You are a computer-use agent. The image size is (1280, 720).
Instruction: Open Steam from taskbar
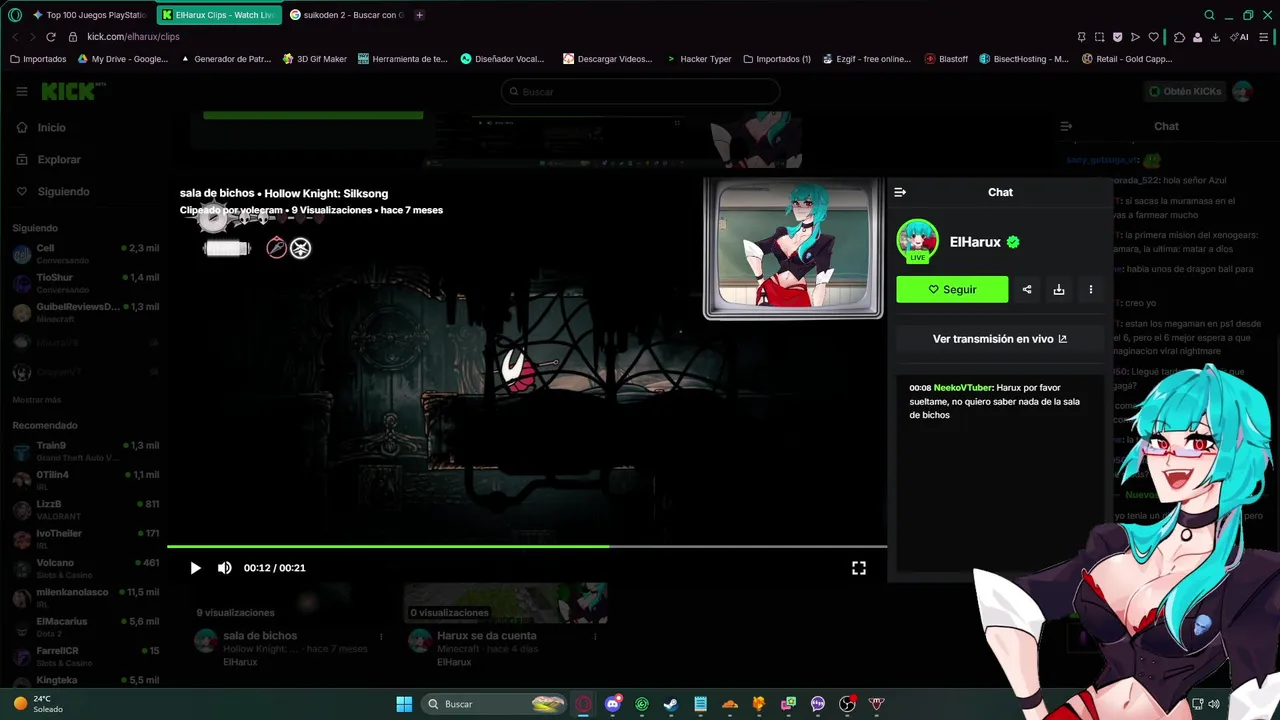click(x=671, y=704)
